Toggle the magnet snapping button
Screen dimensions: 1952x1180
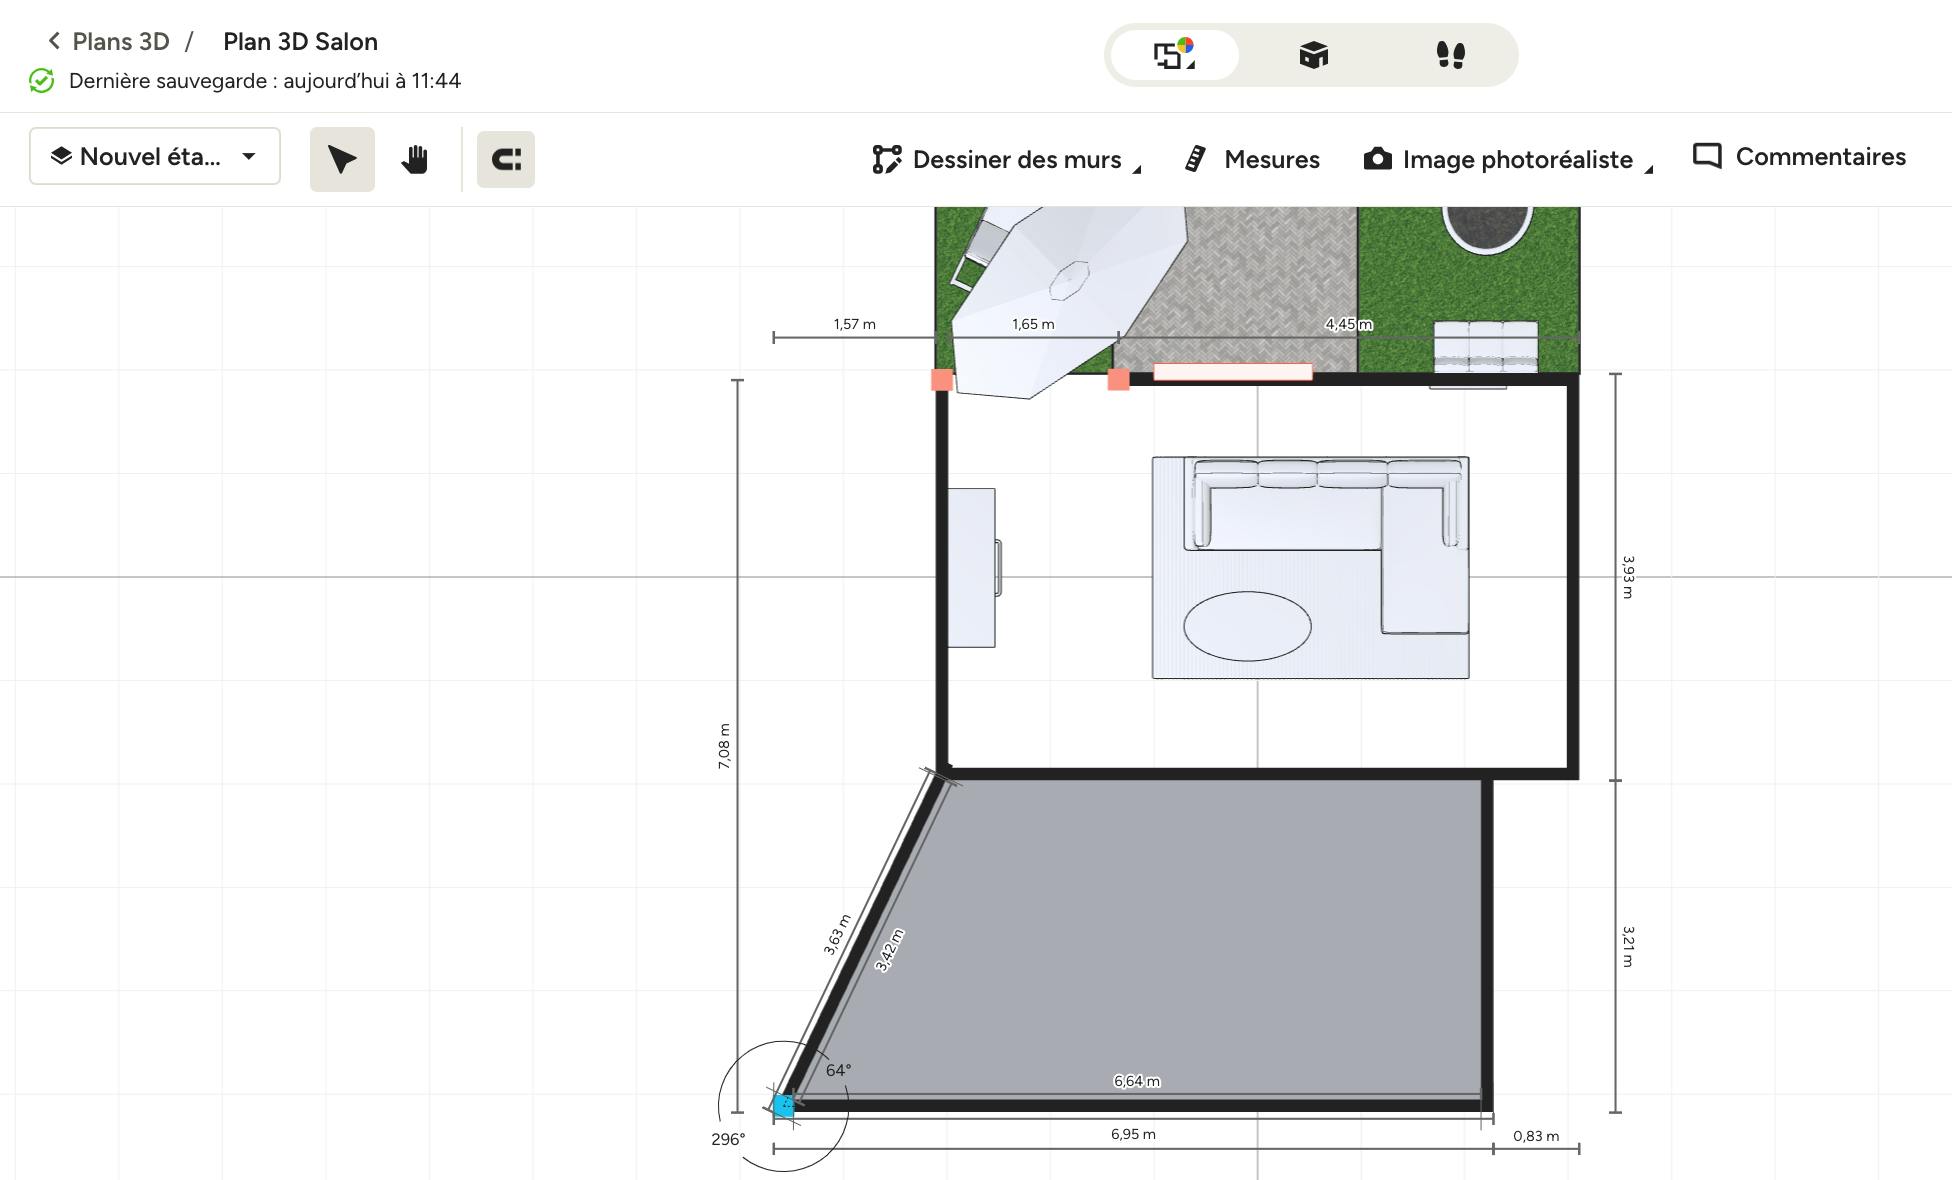pyautogui.click(x=506, y=159)
